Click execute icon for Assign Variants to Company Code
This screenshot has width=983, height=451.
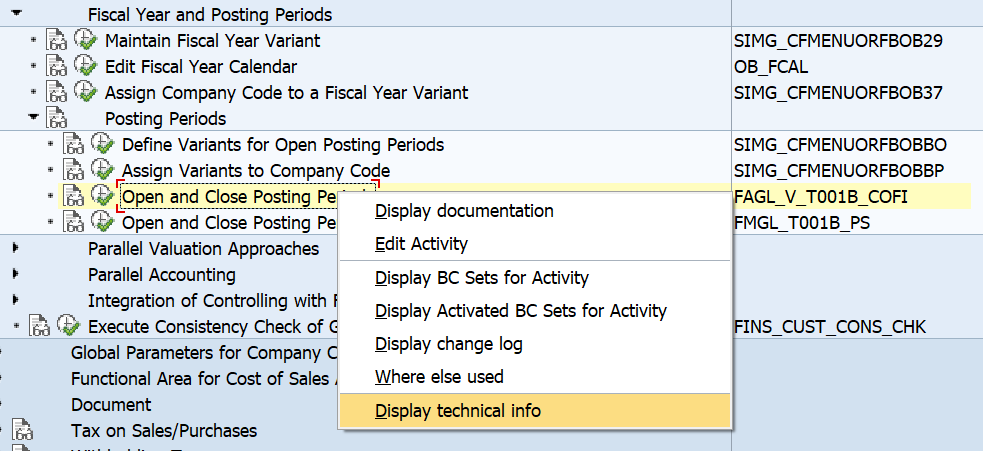[x=102, y=171]
